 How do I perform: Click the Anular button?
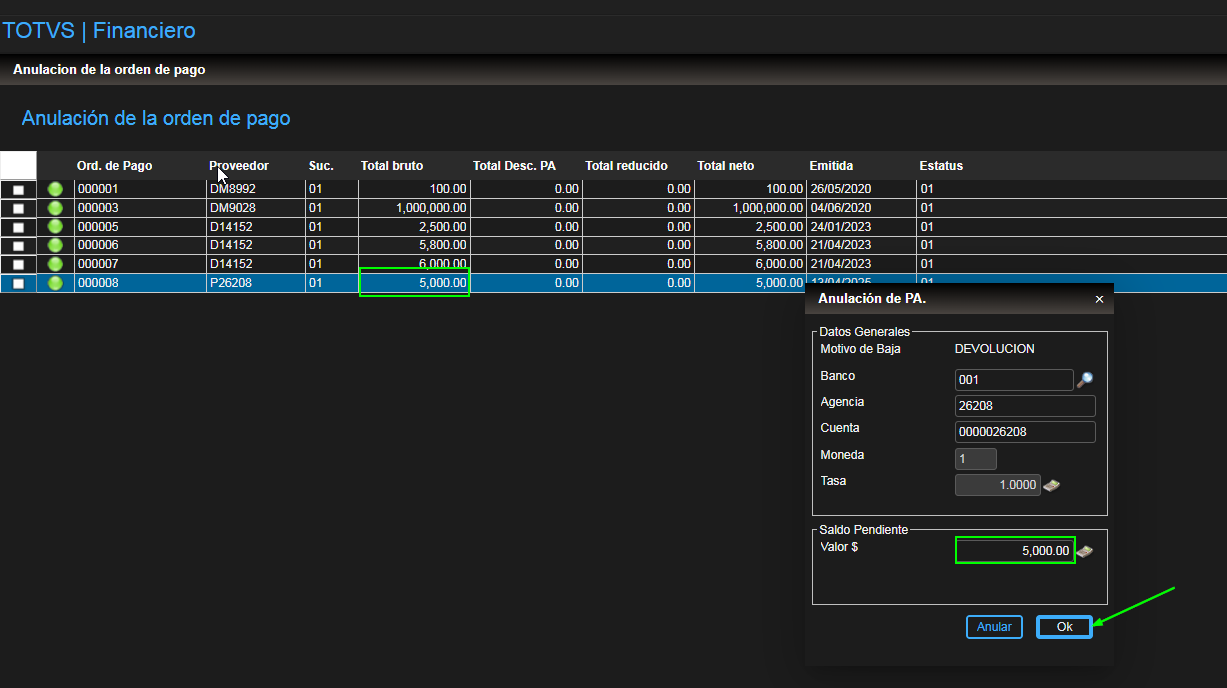tap(994, 627)
